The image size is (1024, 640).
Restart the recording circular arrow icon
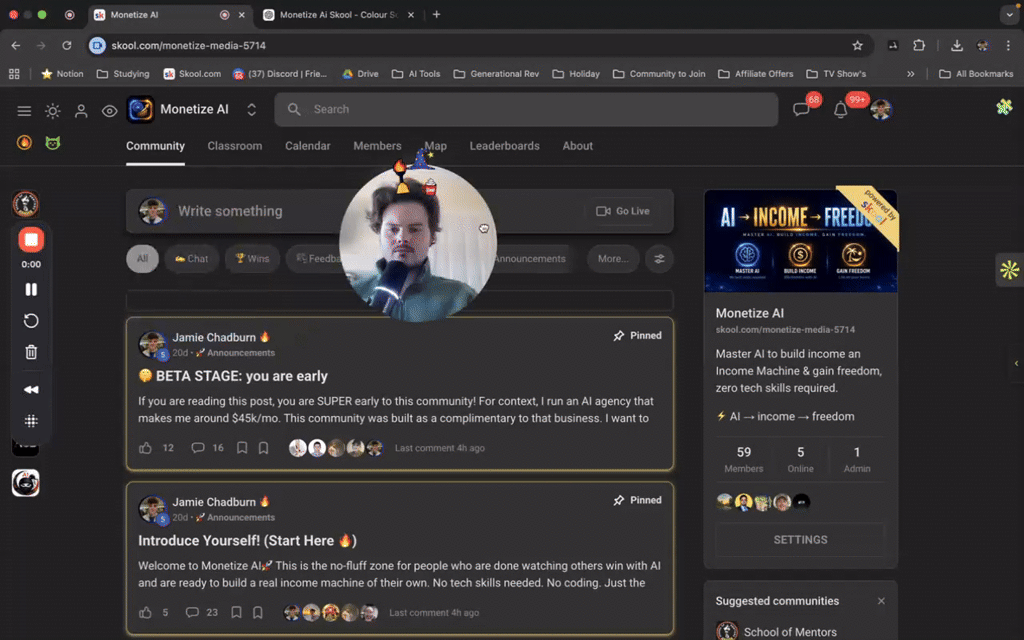click(x=31, y=321)
